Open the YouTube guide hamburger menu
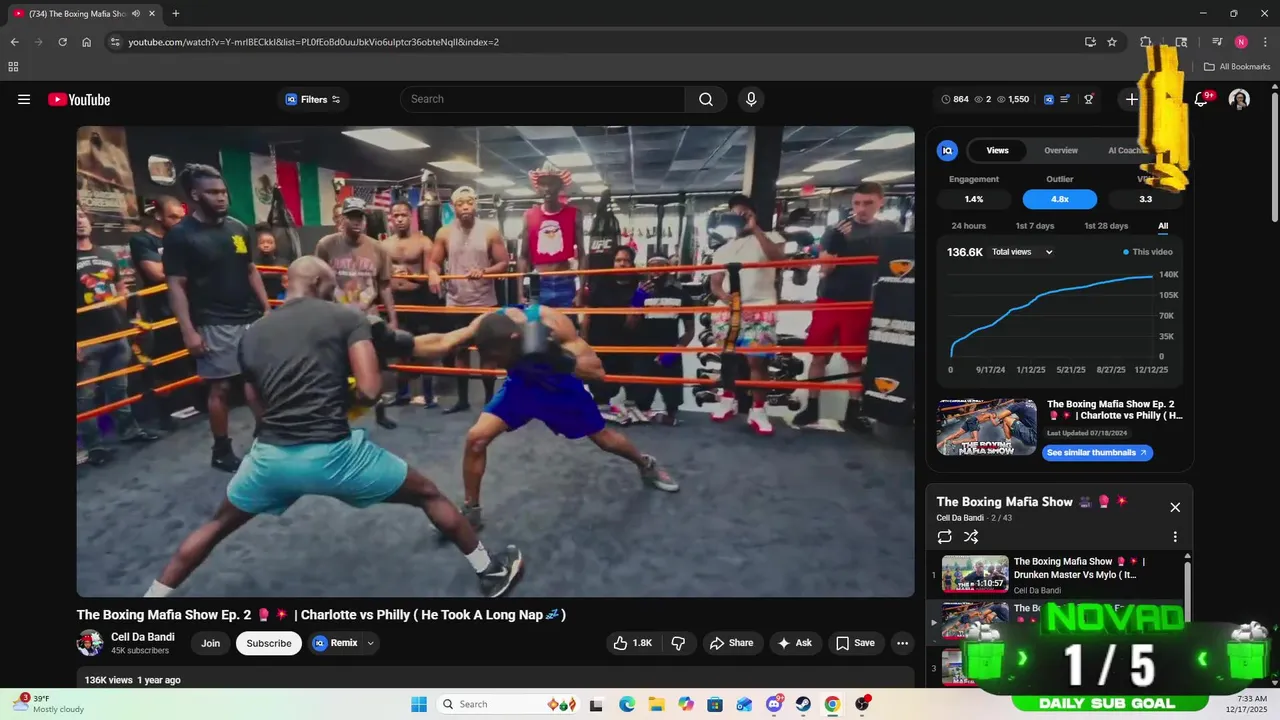The image size is (1280, 720). 24,99
